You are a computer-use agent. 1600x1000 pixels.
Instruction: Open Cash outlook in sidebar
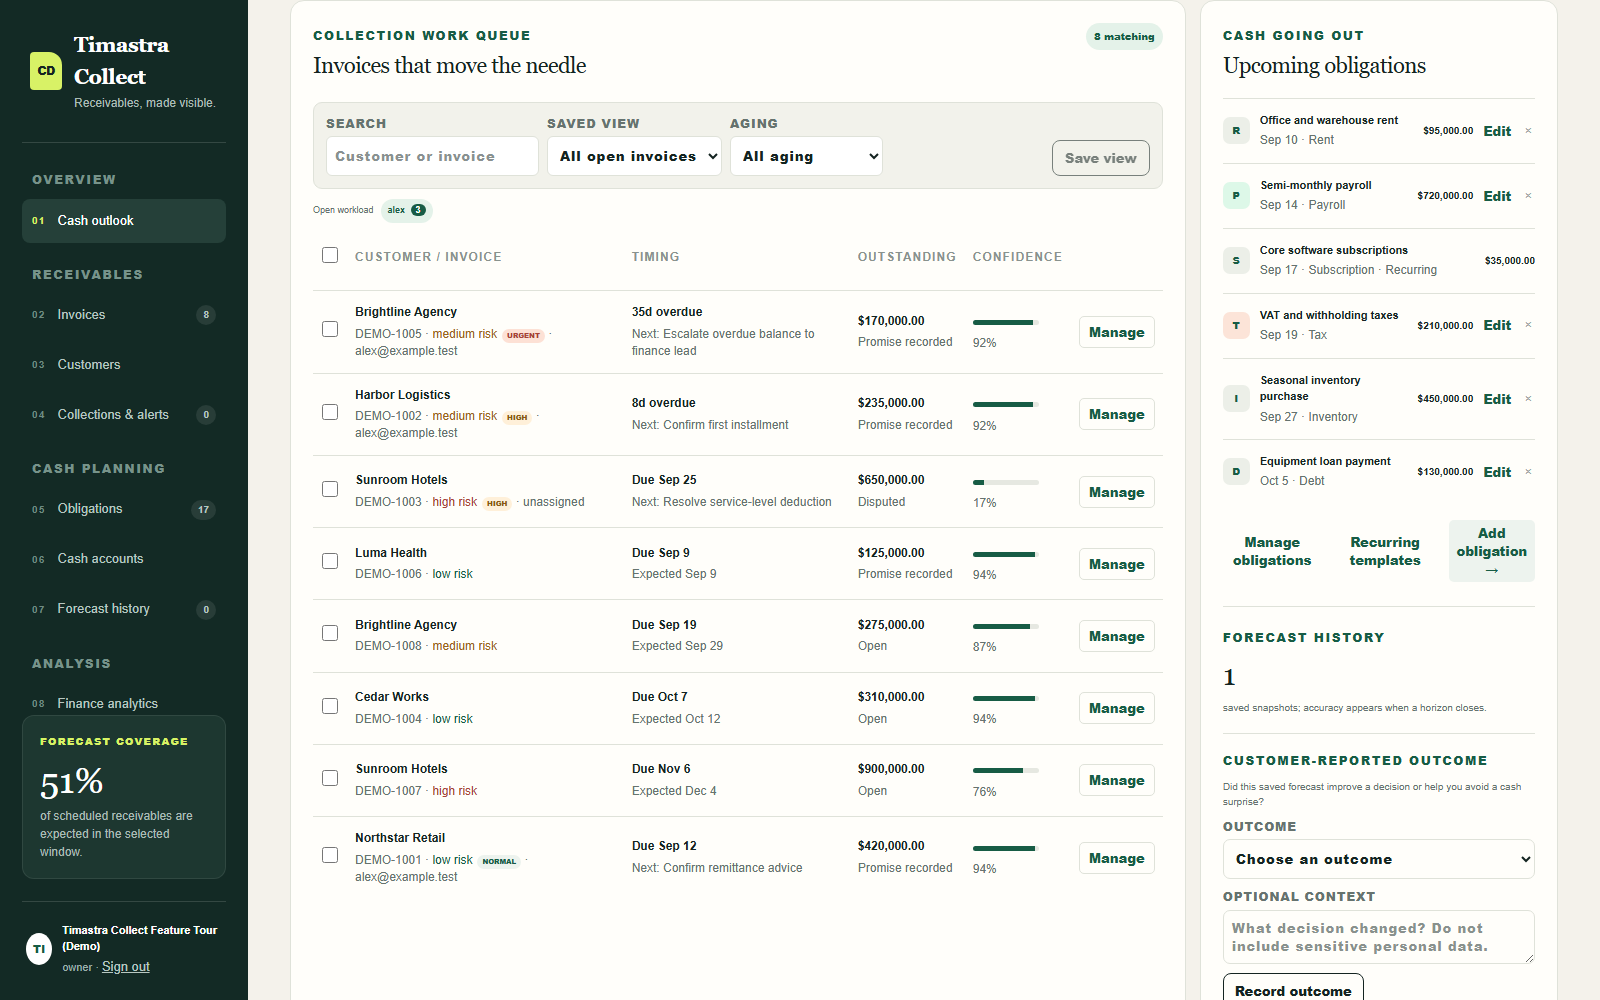pyautogui.click(x=124, y=221)
